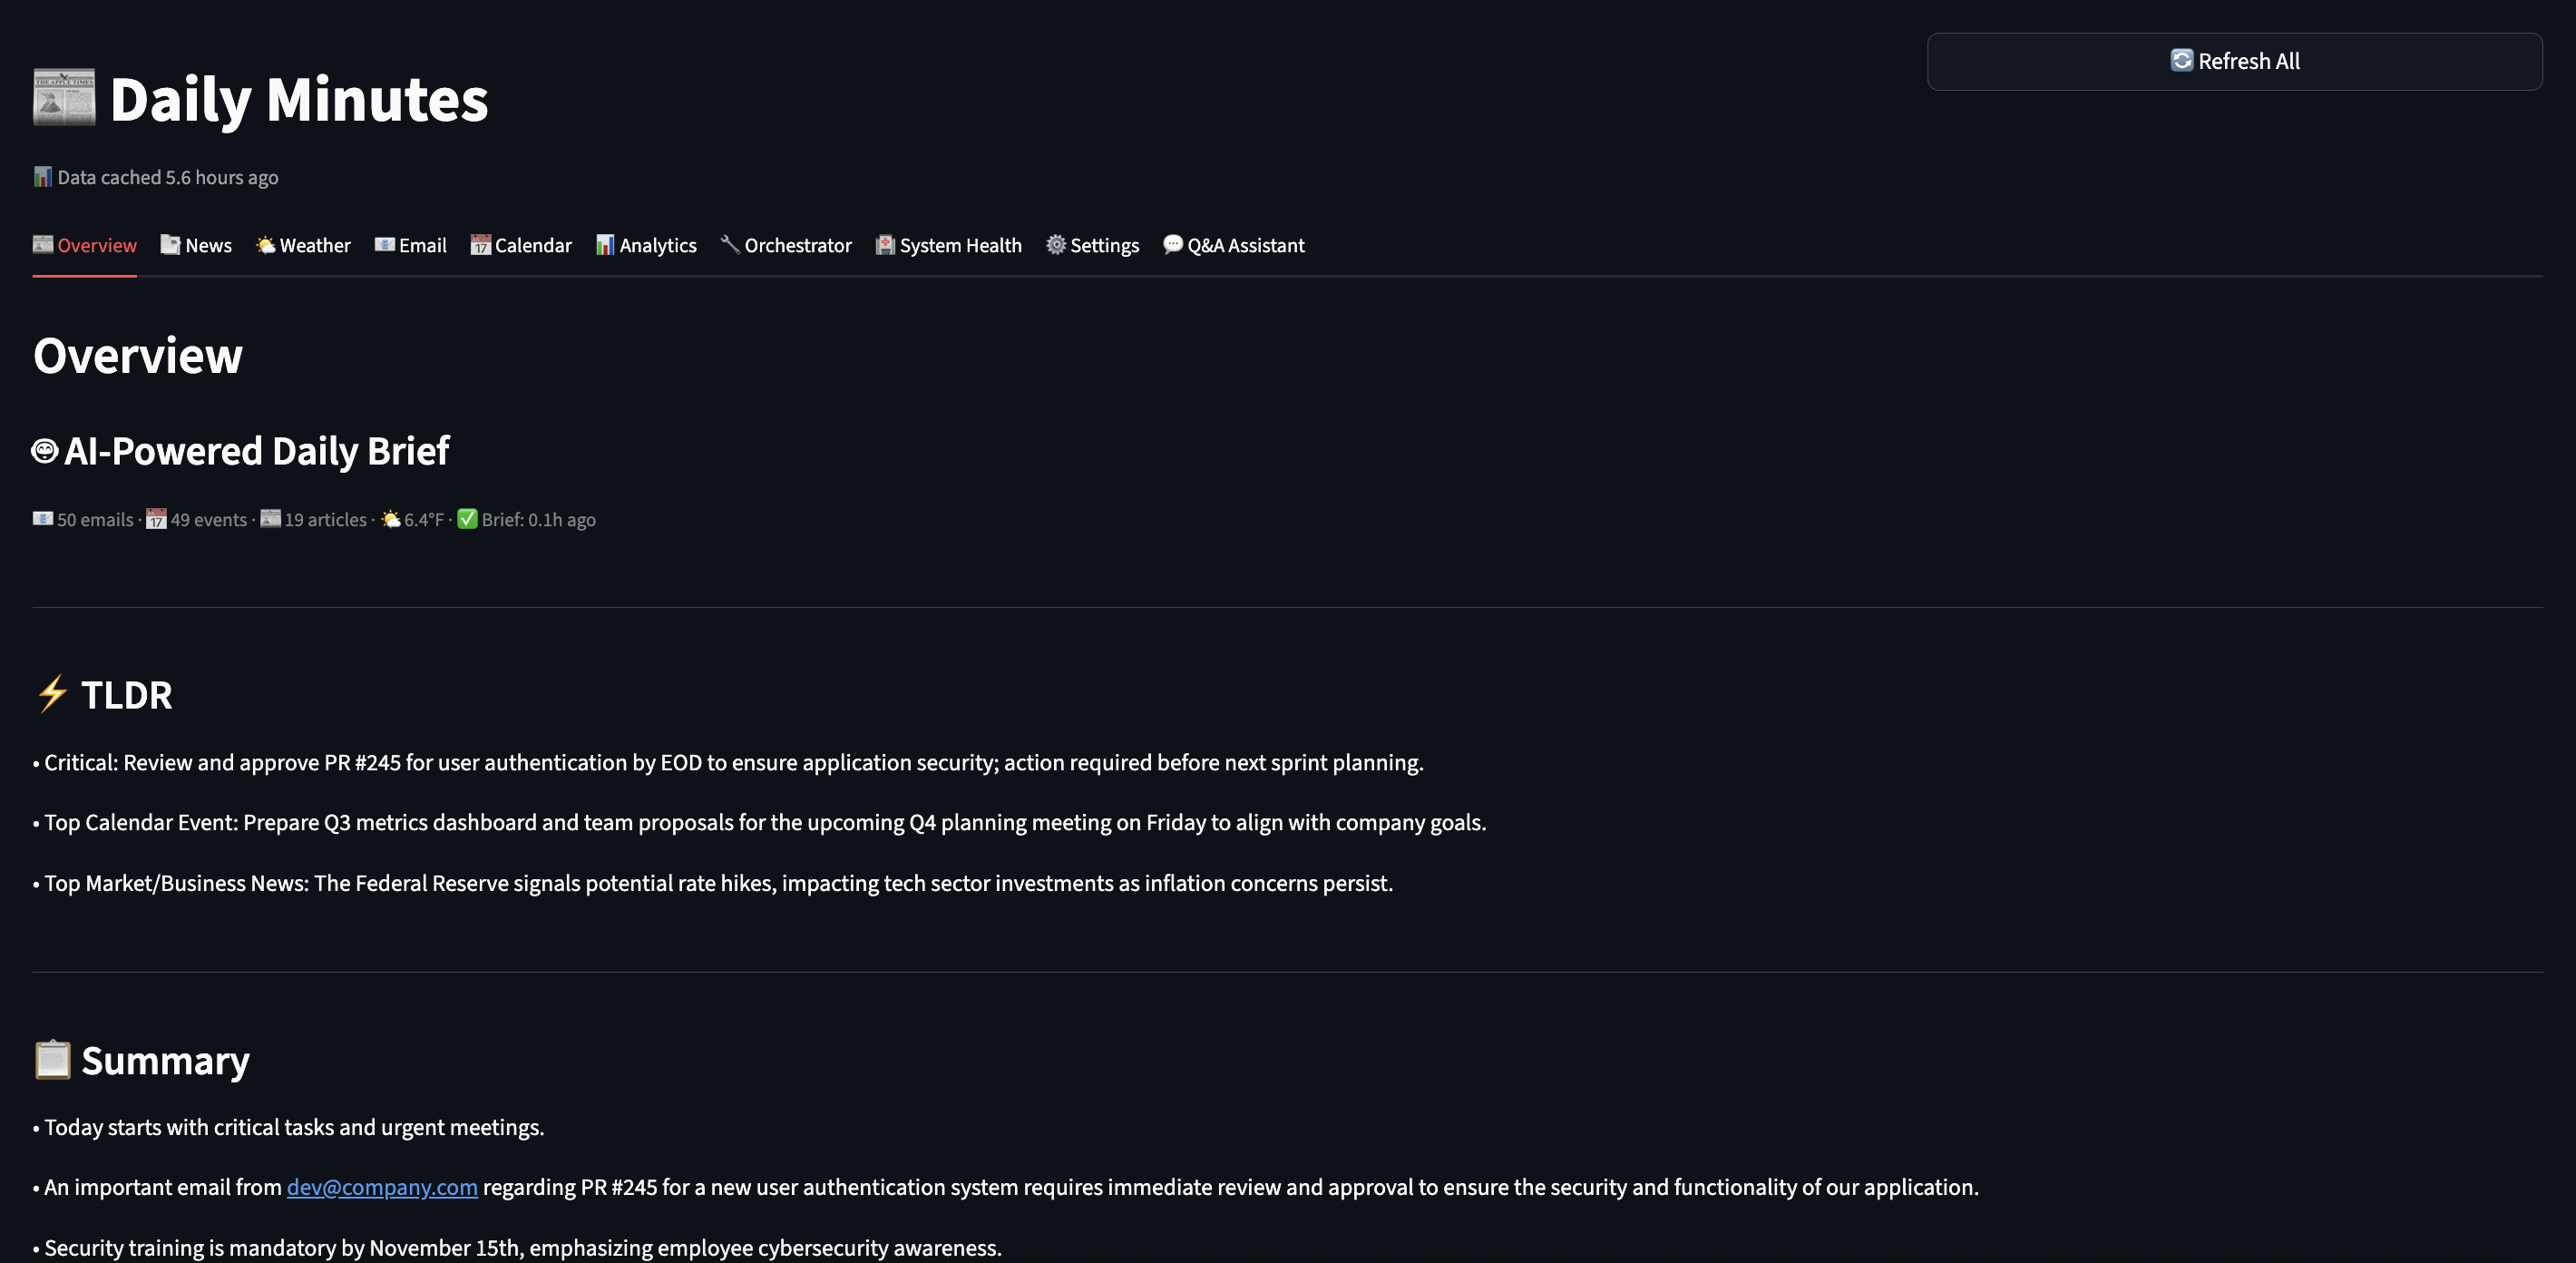
Task: Click the bar chart icon beside Data cached
Action: pyautogui.click(x=42, y=177)
